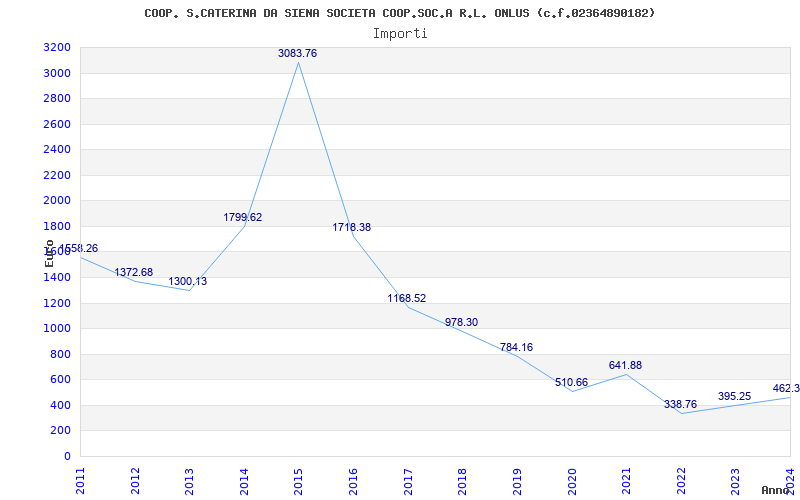800x500 pixels.
Task: Click the 2021 year axis label
Action: pyautogui.click(x=626, y=481)
